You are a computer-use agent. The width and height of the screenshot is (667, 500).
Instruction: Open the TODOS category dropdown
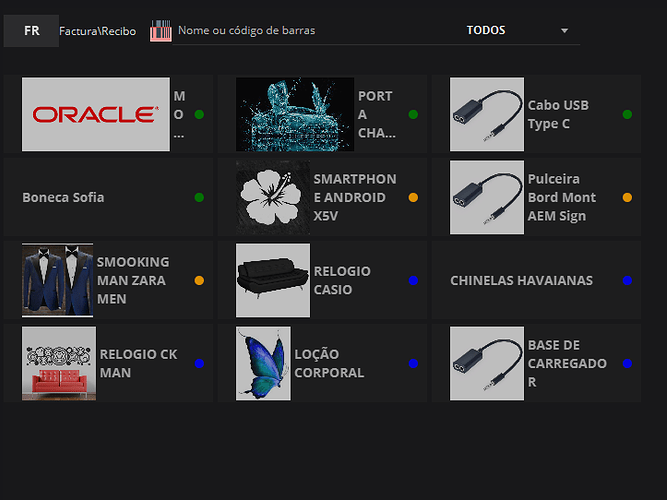click(x=516, y=31)
